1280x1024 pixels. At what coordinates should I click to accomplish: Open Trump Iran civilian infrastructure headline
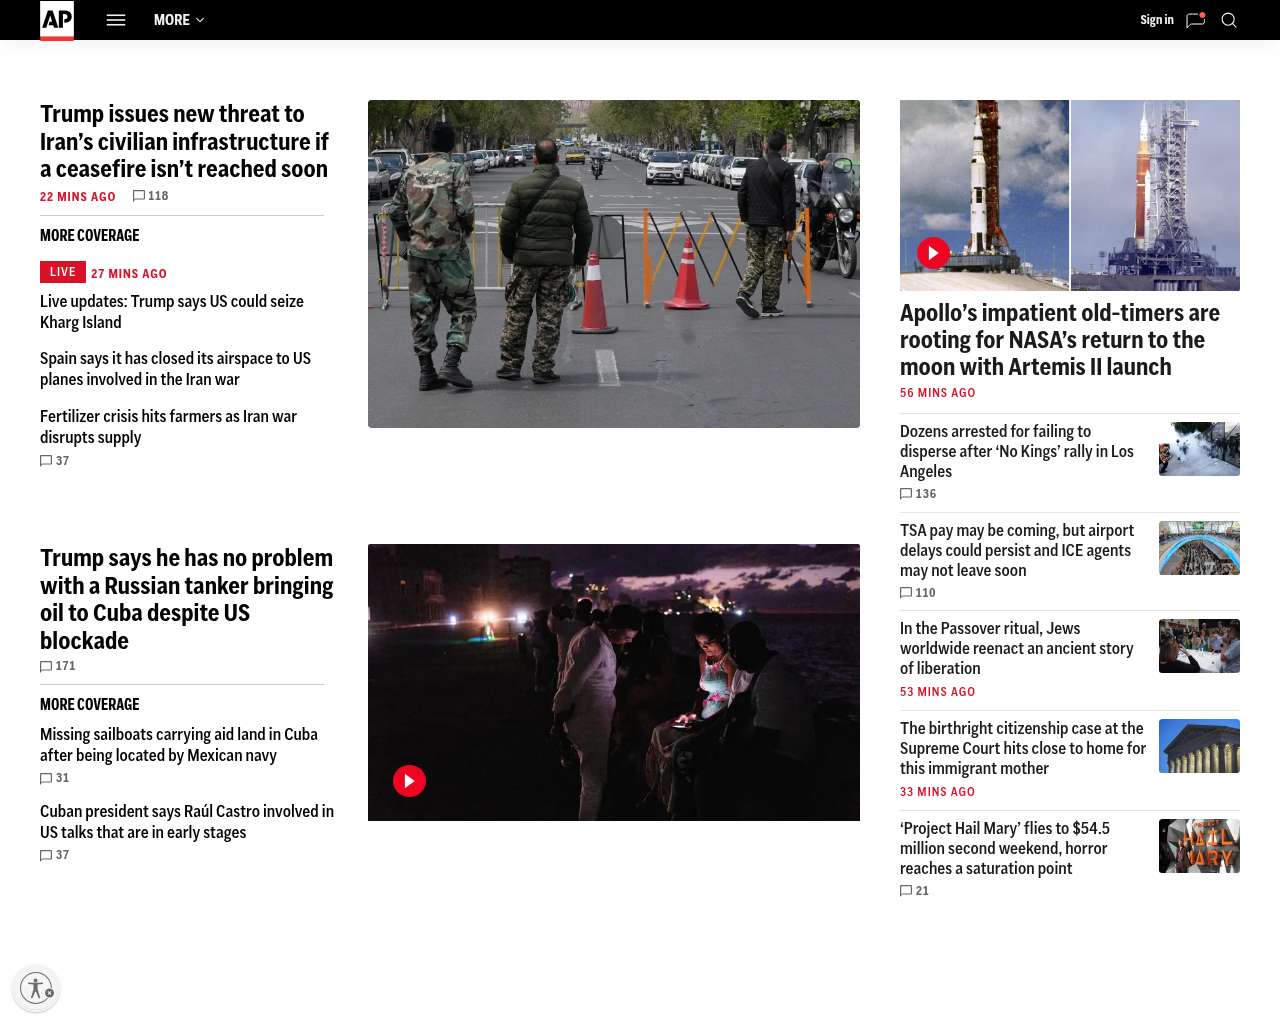point(185,141)
